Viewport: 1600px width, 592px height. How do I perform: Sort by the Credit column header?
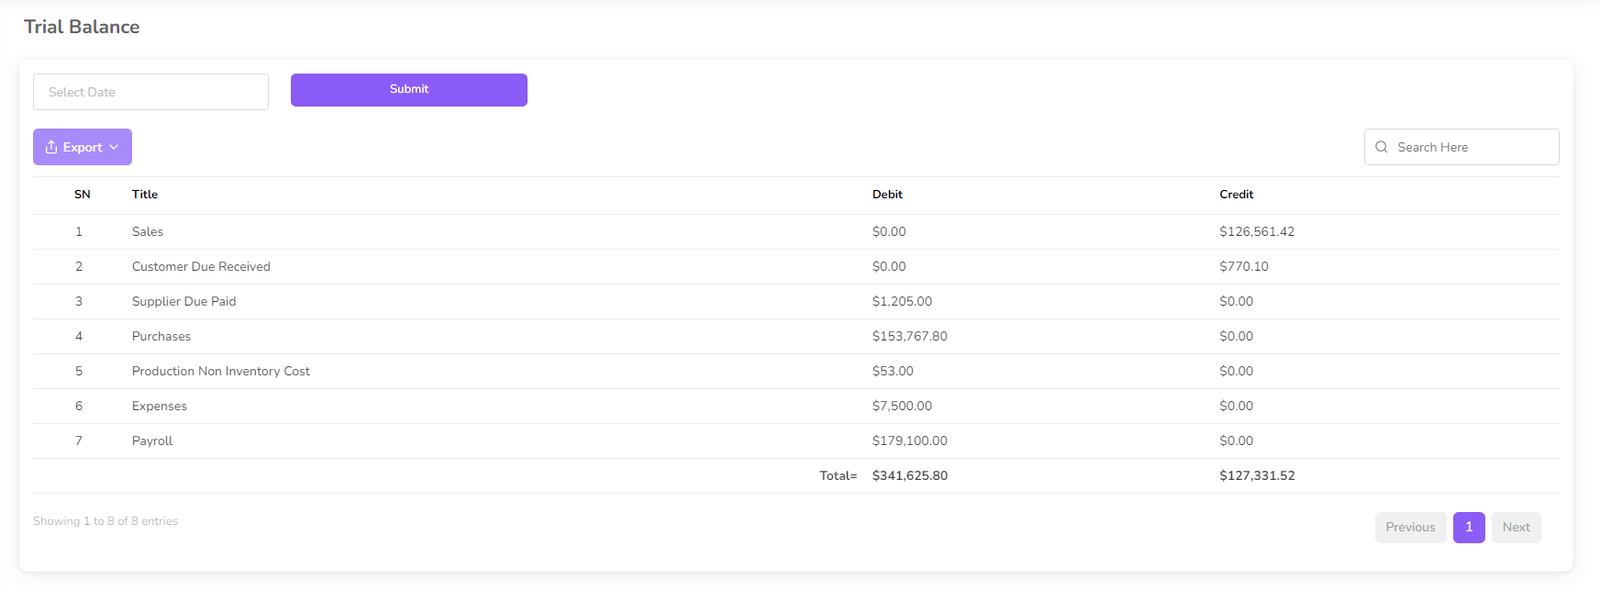click(1236, 195)
